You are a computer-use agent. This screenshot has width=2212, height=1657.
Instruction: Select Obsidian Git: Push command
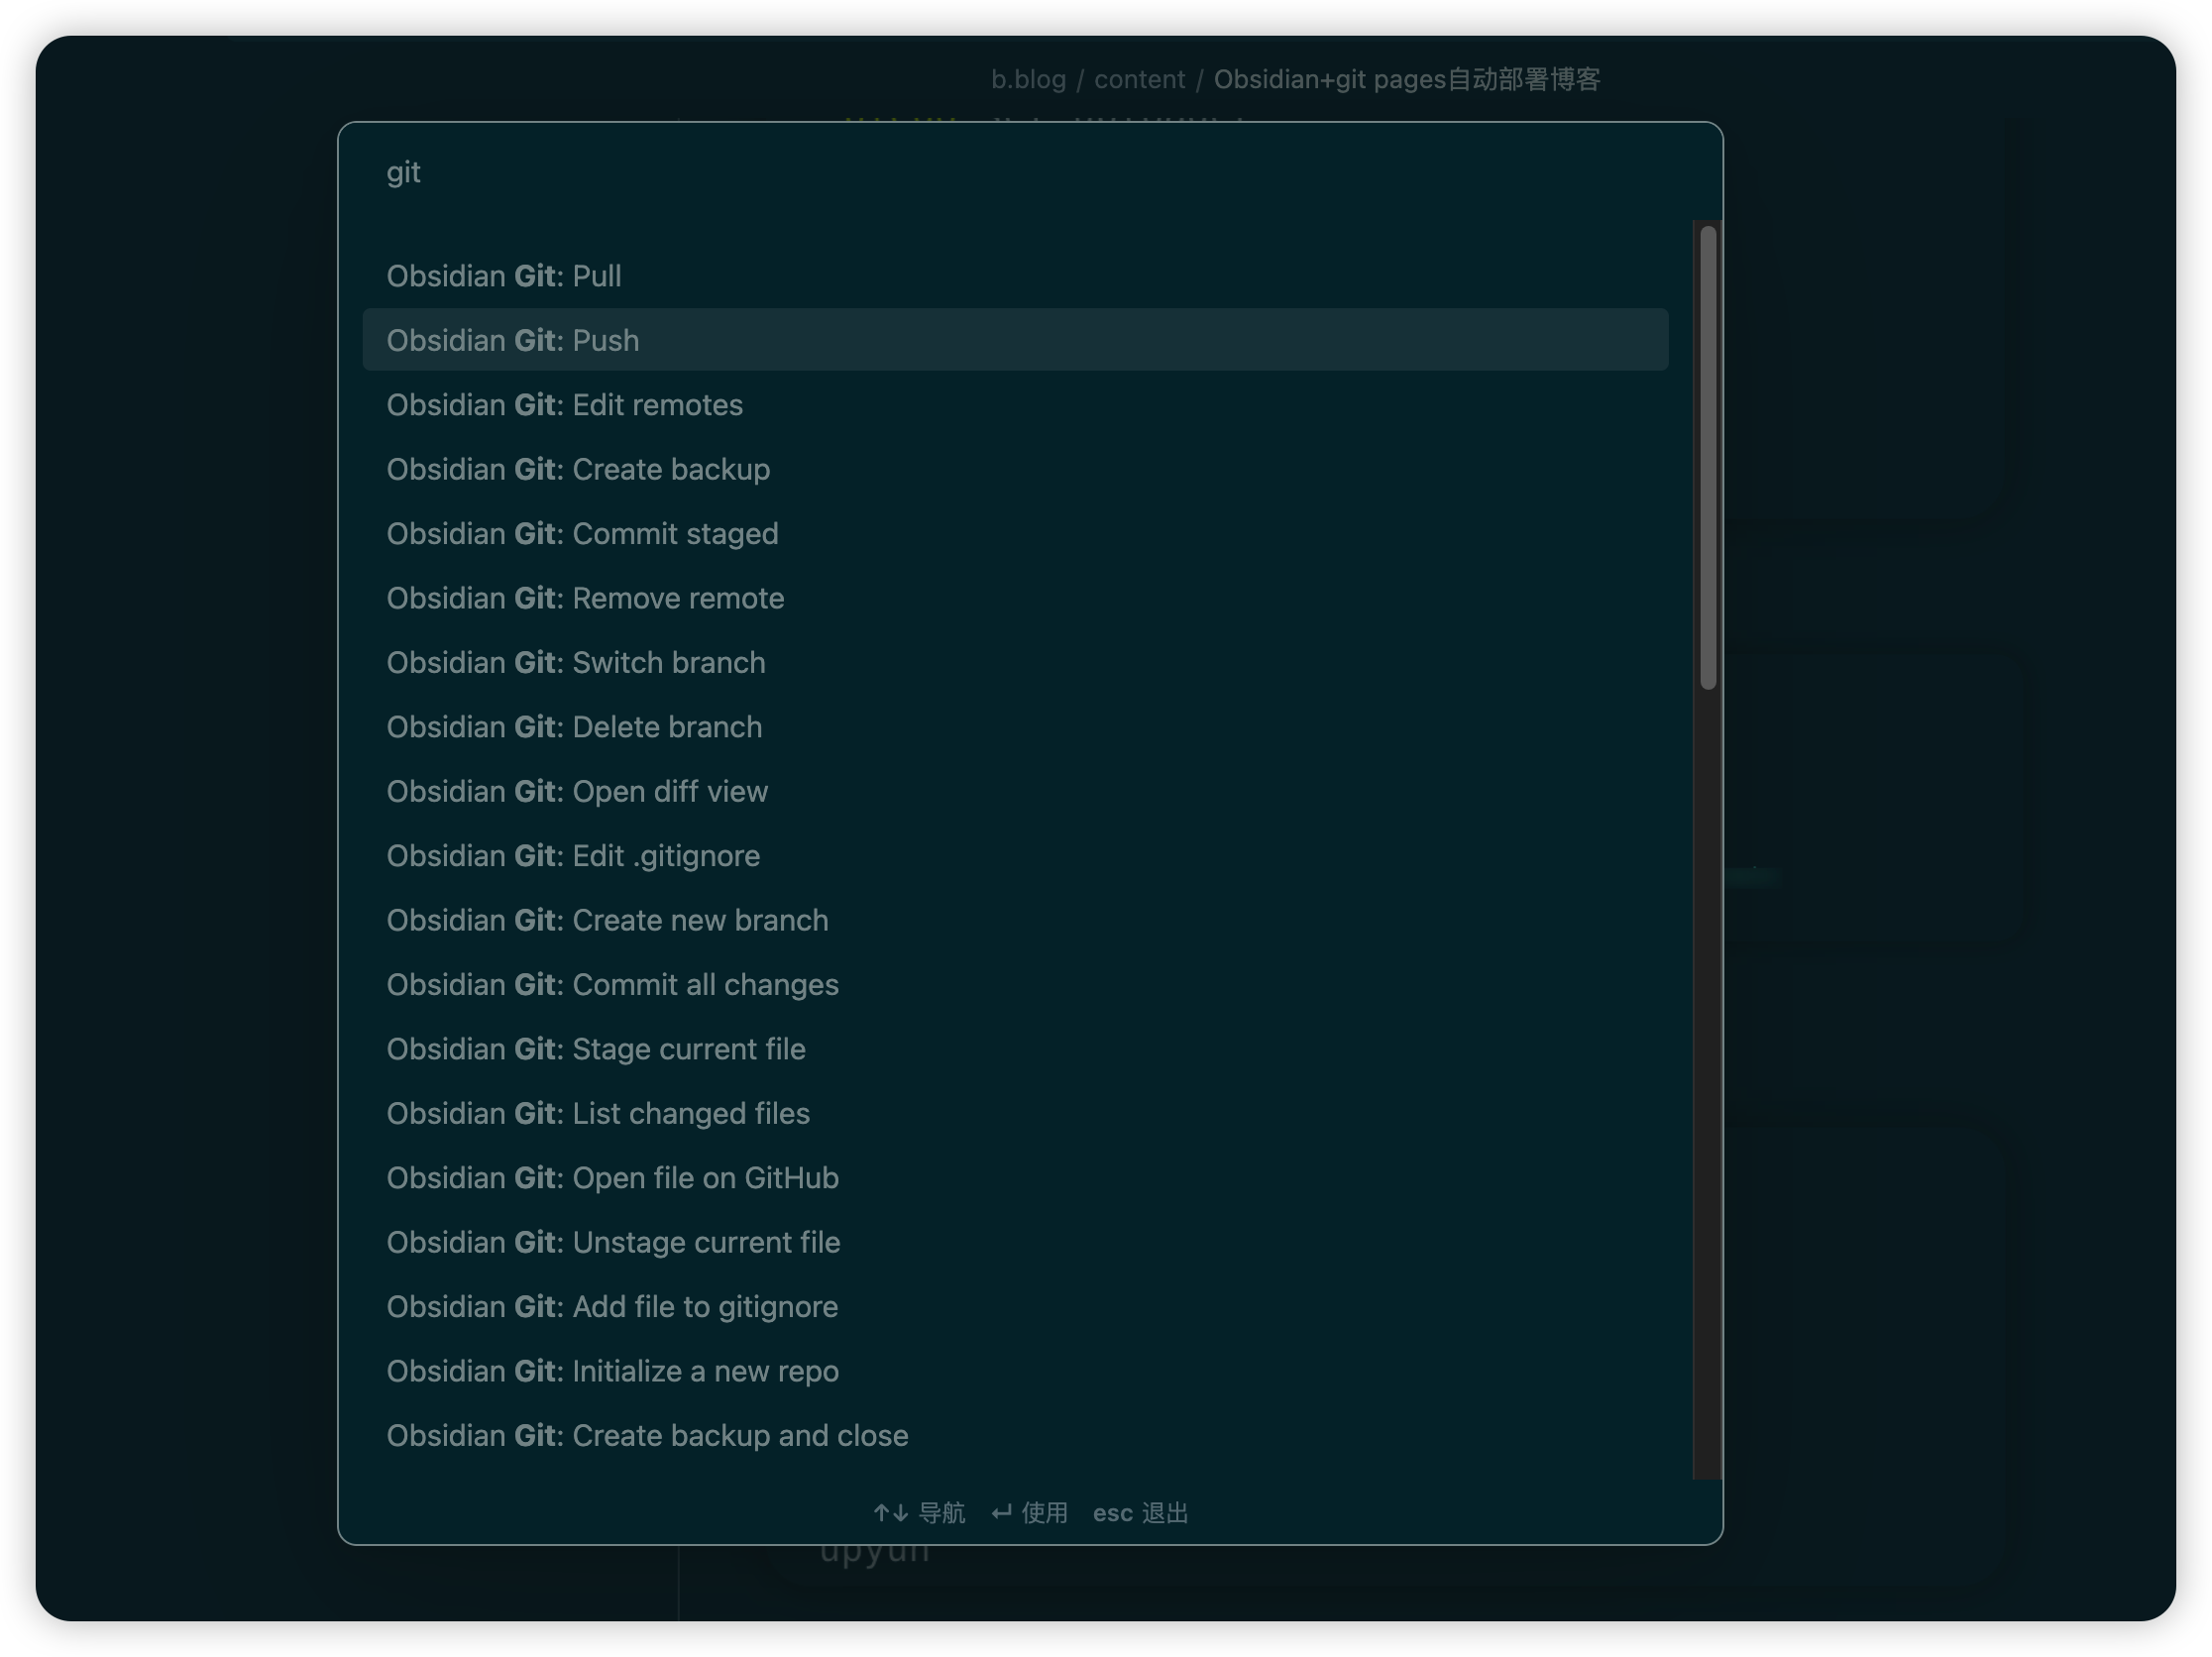(513, 340)
